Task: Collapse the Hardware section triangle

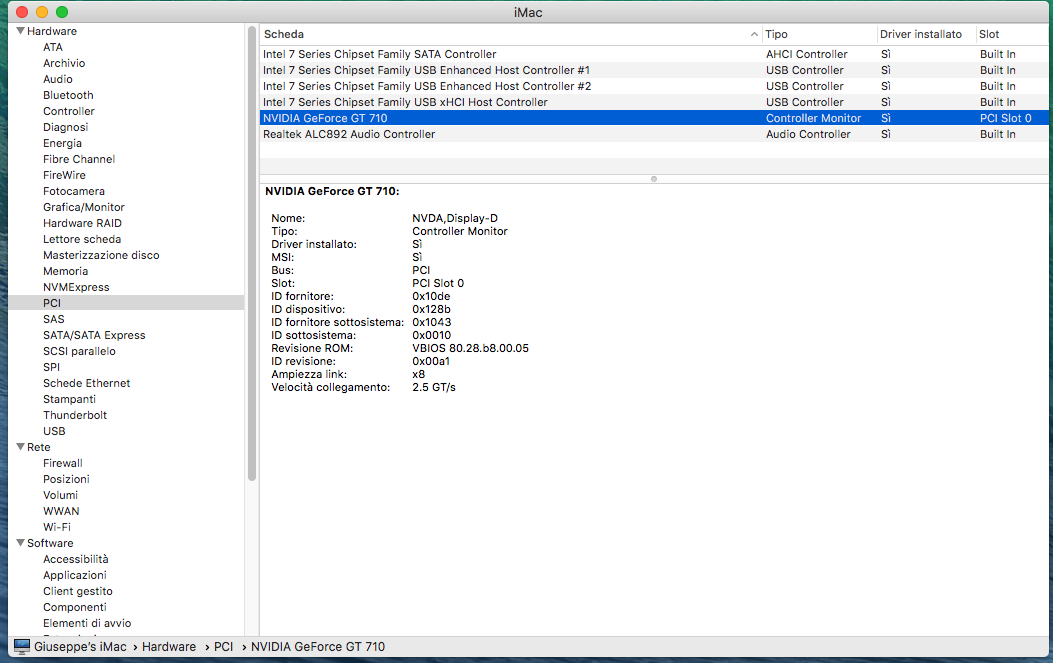Action: pos(21,31)
